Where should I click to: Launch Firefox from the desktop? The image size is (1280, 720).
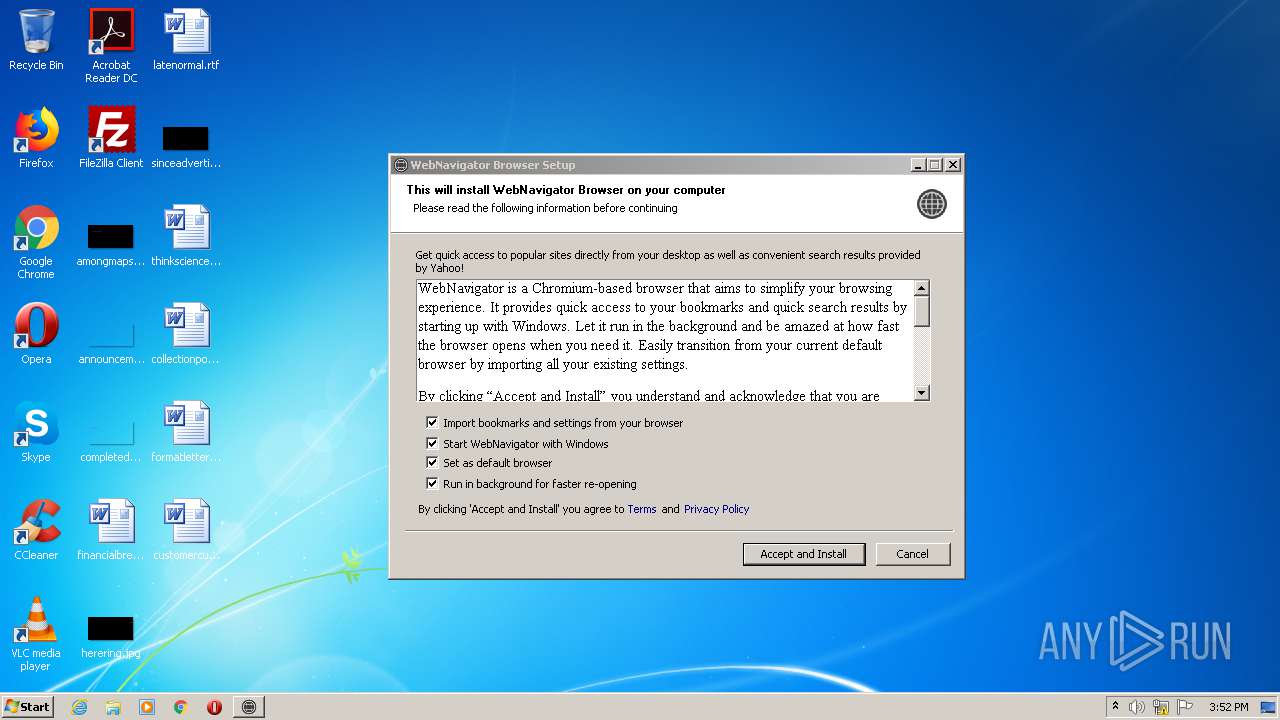tap(36, 138)
